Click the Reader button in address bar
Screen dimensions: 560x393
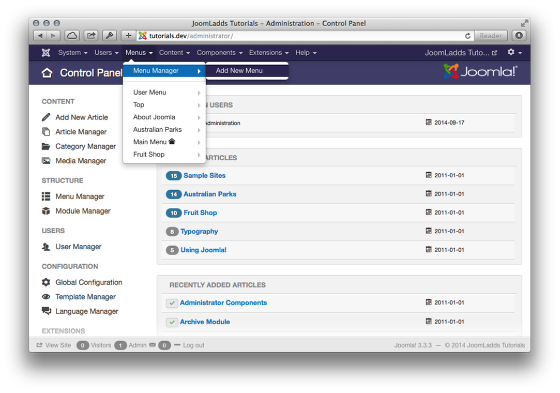(x=491, y=36)
